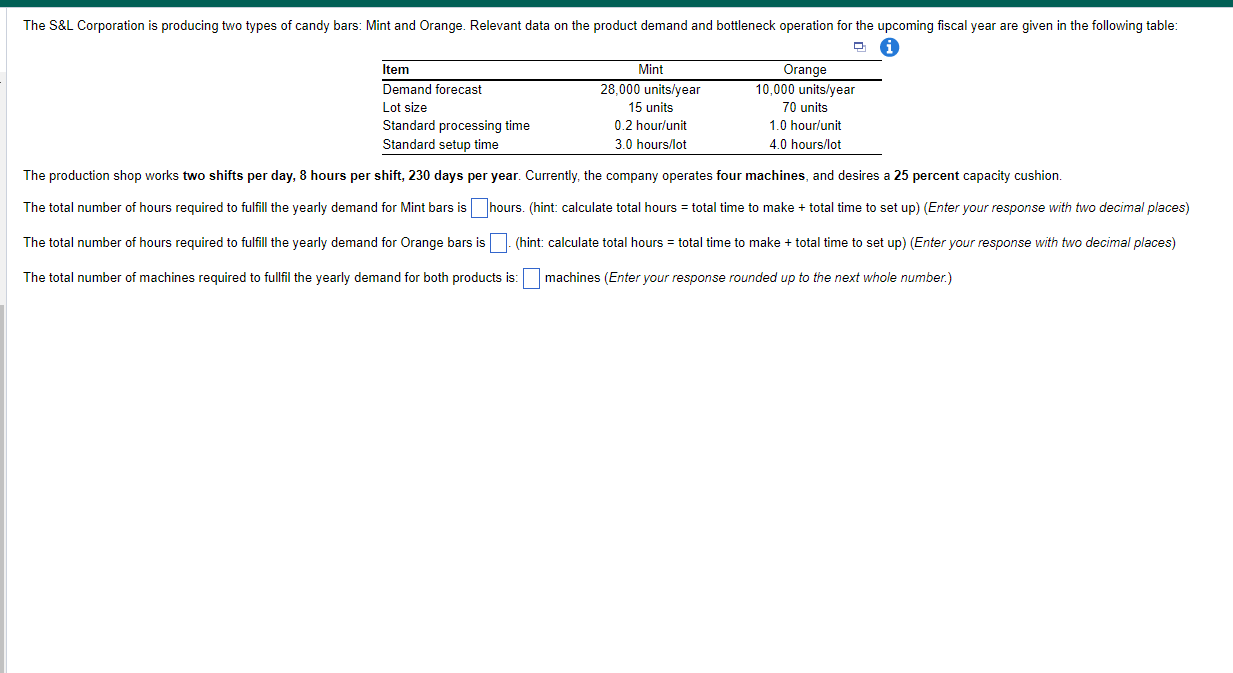This screenshot has height=673, width=1233.
Task: Select the Orange bars hours answer box
Action: tap(498, 242)
